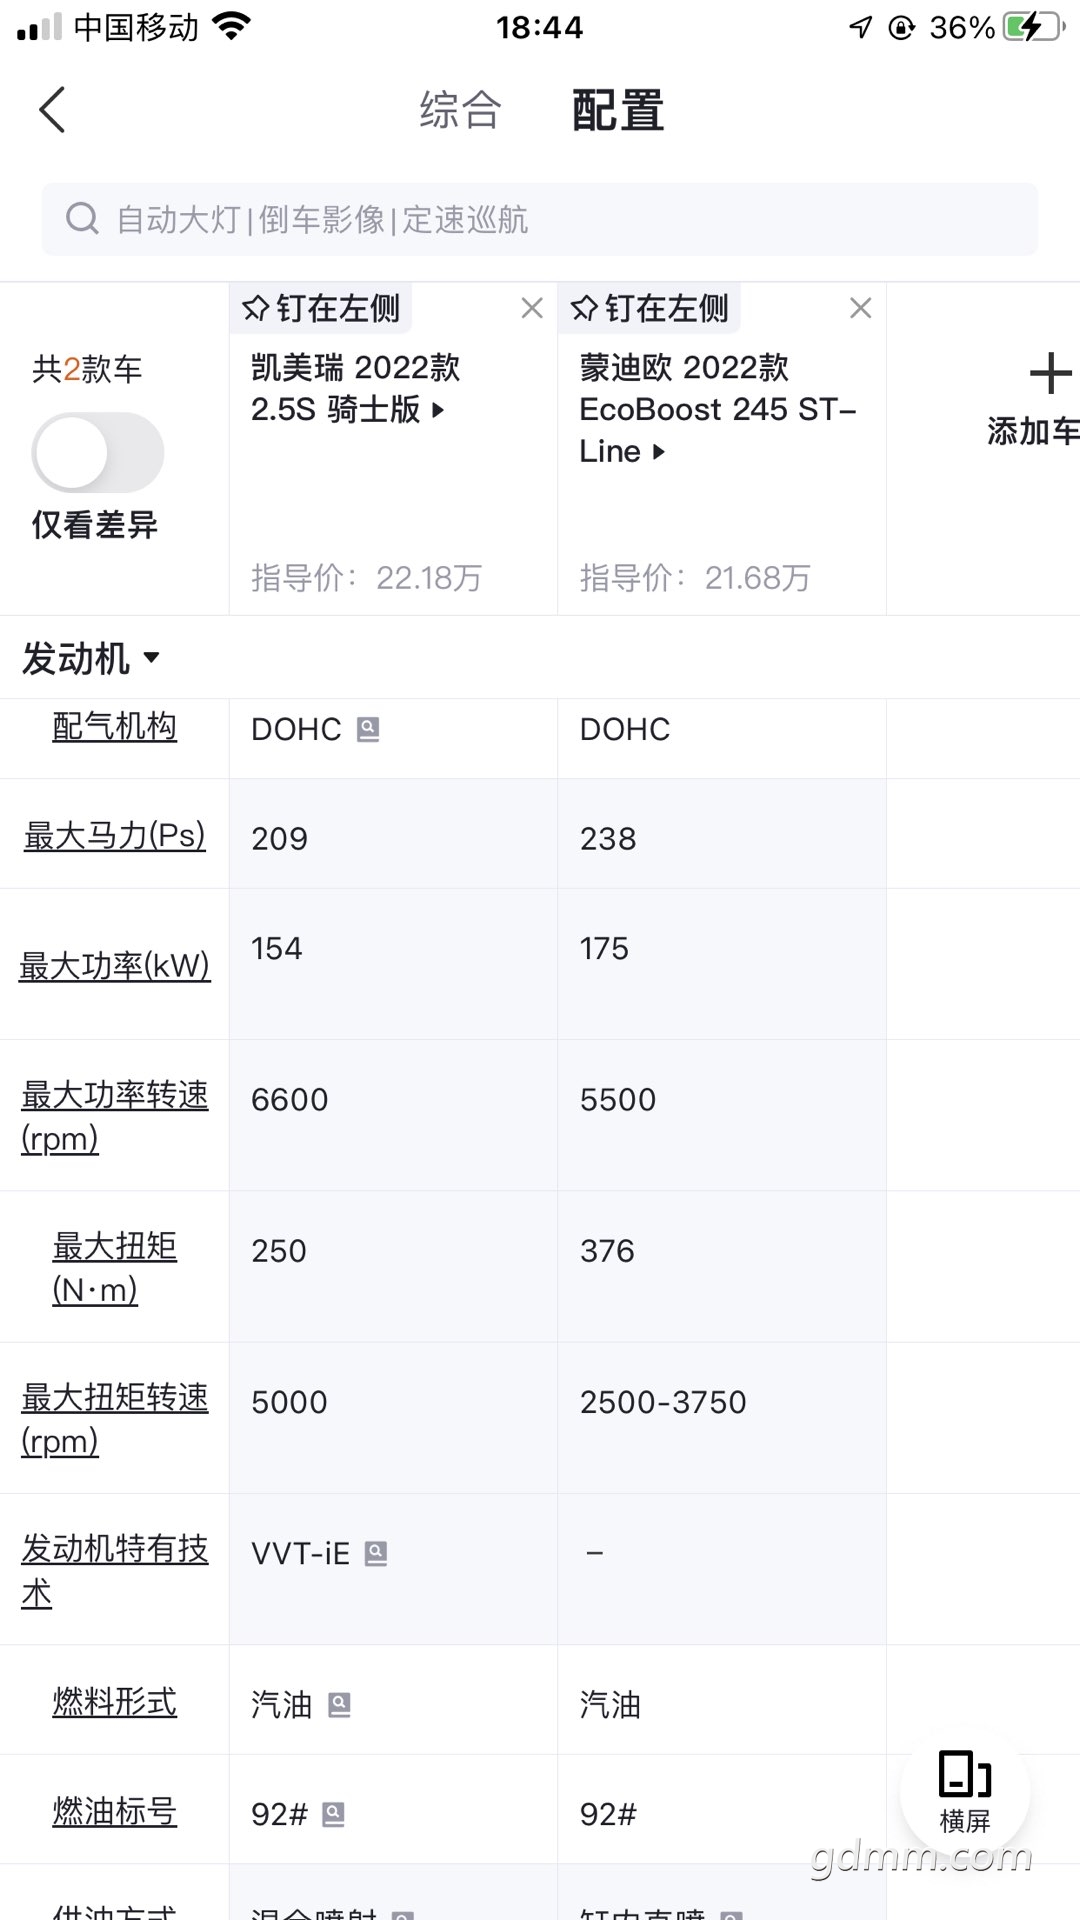This screenshot has width=1080, height=1920.
Task: Open VVT-iE info icon
Action: [376, 1553]
